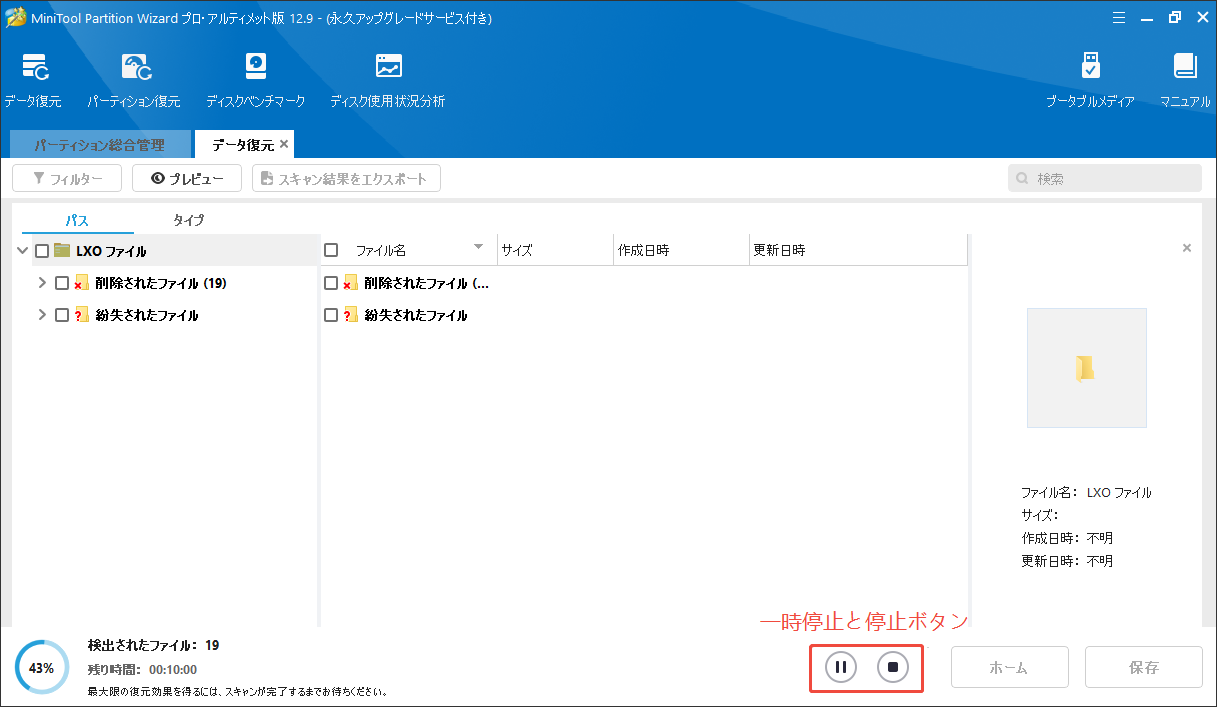The image size is (1217, 707).
Task: Open the データ復元 tool in the toolbar
Action: pos(33,80)
